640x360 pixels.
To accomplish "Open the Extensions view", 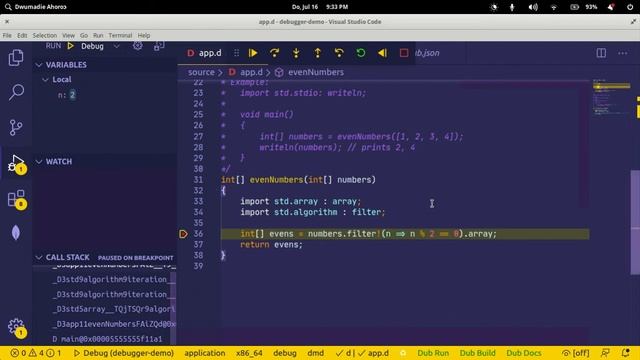I will coord(16,199).
